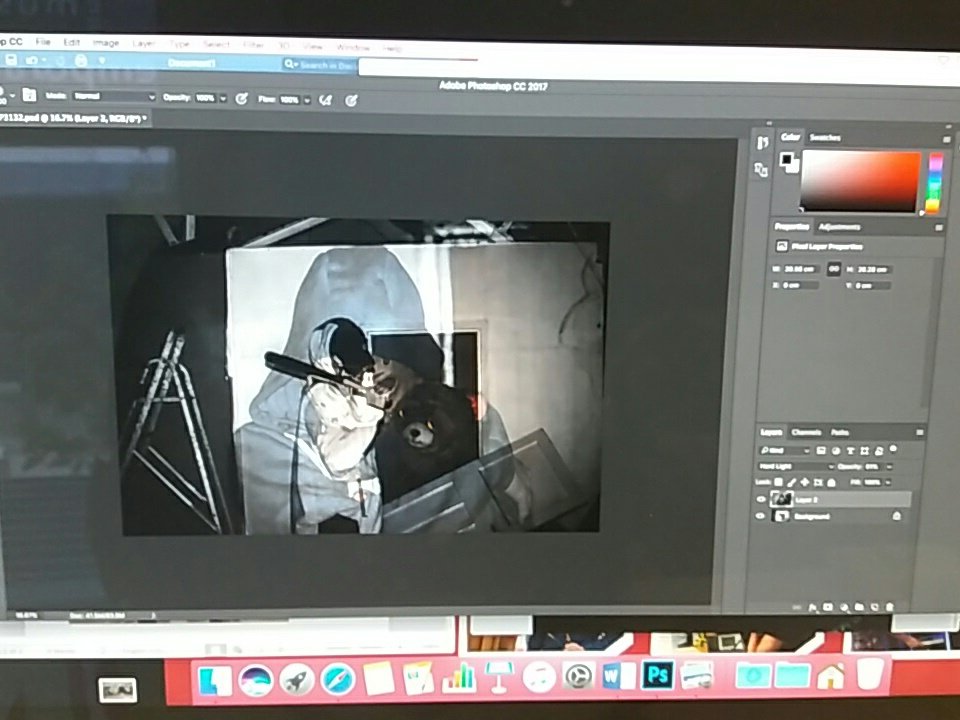960x720 pixels.
Task: Open the layer Kind filter dropdown
Action: [x=784, y=451]
